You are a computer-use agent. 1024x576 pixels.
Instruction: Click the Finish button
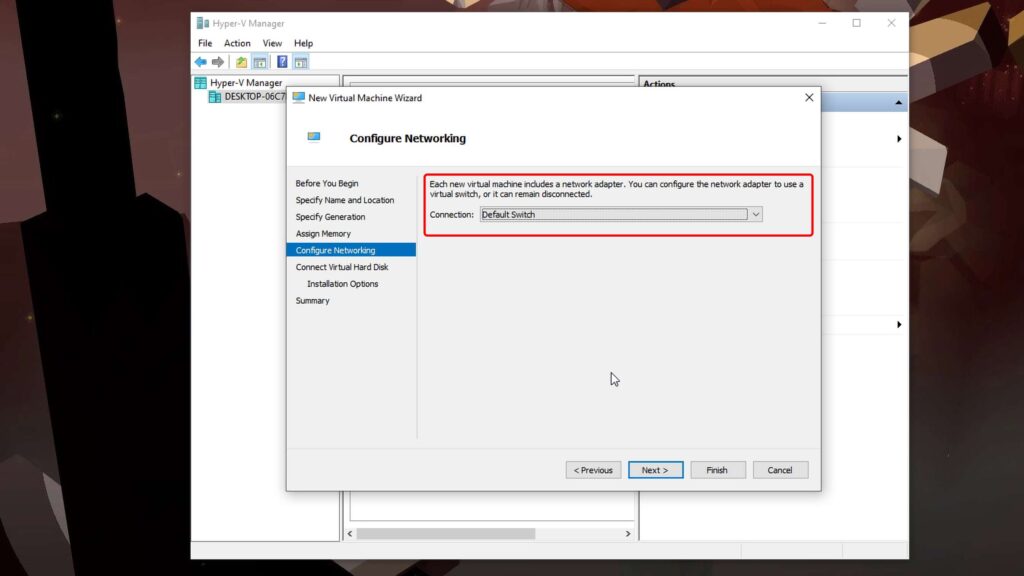[717, 470]
